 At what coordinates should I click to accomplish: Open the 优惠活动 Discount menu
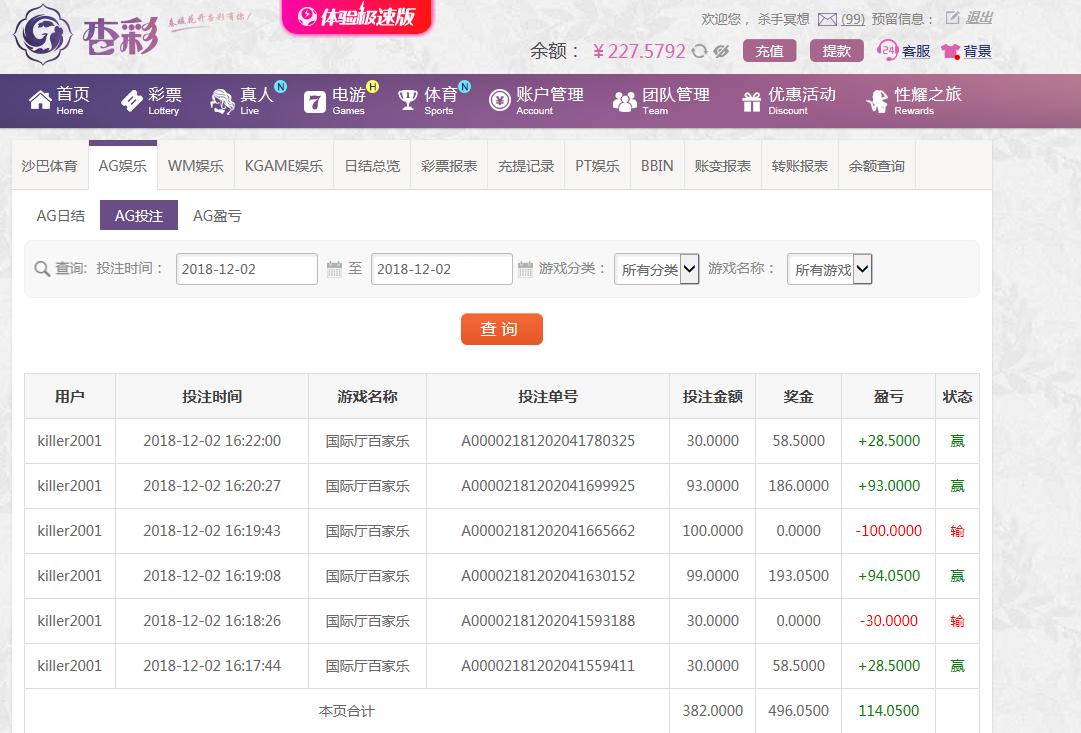[x=789, y=101]
